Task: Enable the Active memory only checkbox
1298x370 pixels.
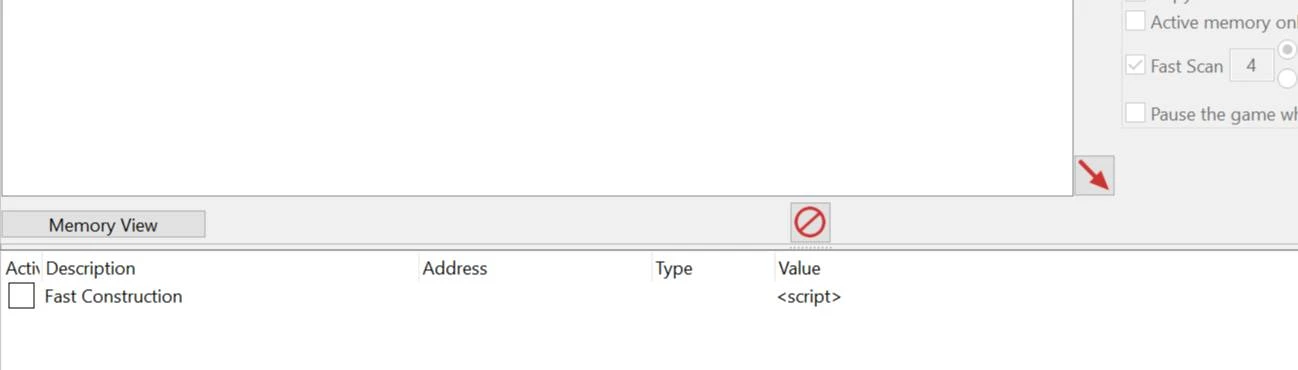Action: [1135, 21]
